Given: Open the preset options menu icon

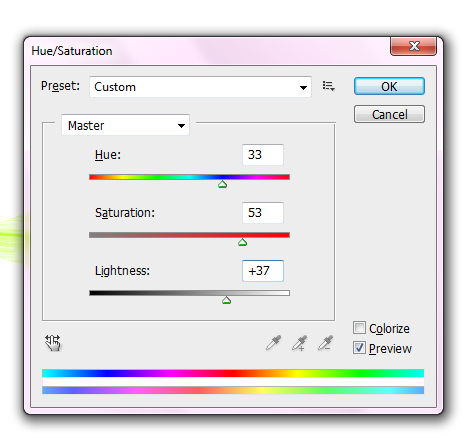Looking at the screenshot, I should 328,86.
